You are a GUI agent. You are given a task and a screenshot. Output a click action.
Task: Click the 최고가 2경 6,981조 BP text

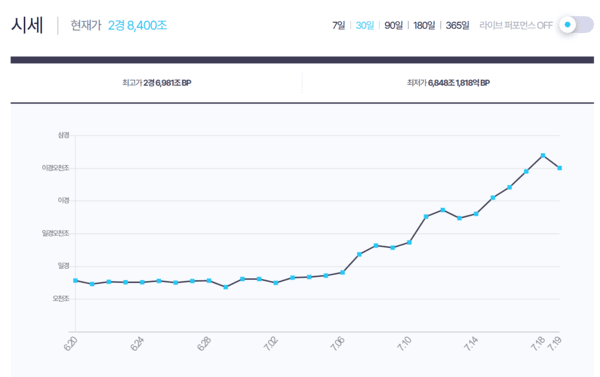click(x=157, y=83)
